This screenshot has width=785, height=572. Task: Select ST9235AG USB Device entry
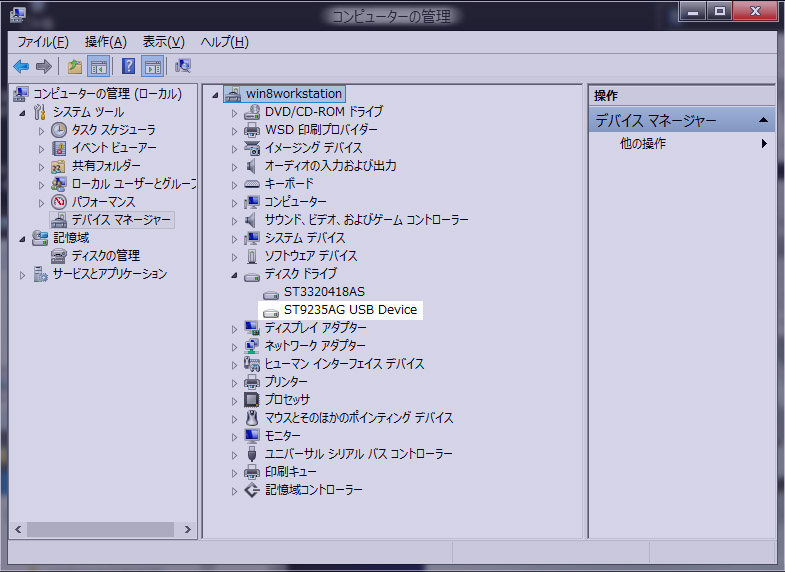[350, 310]
